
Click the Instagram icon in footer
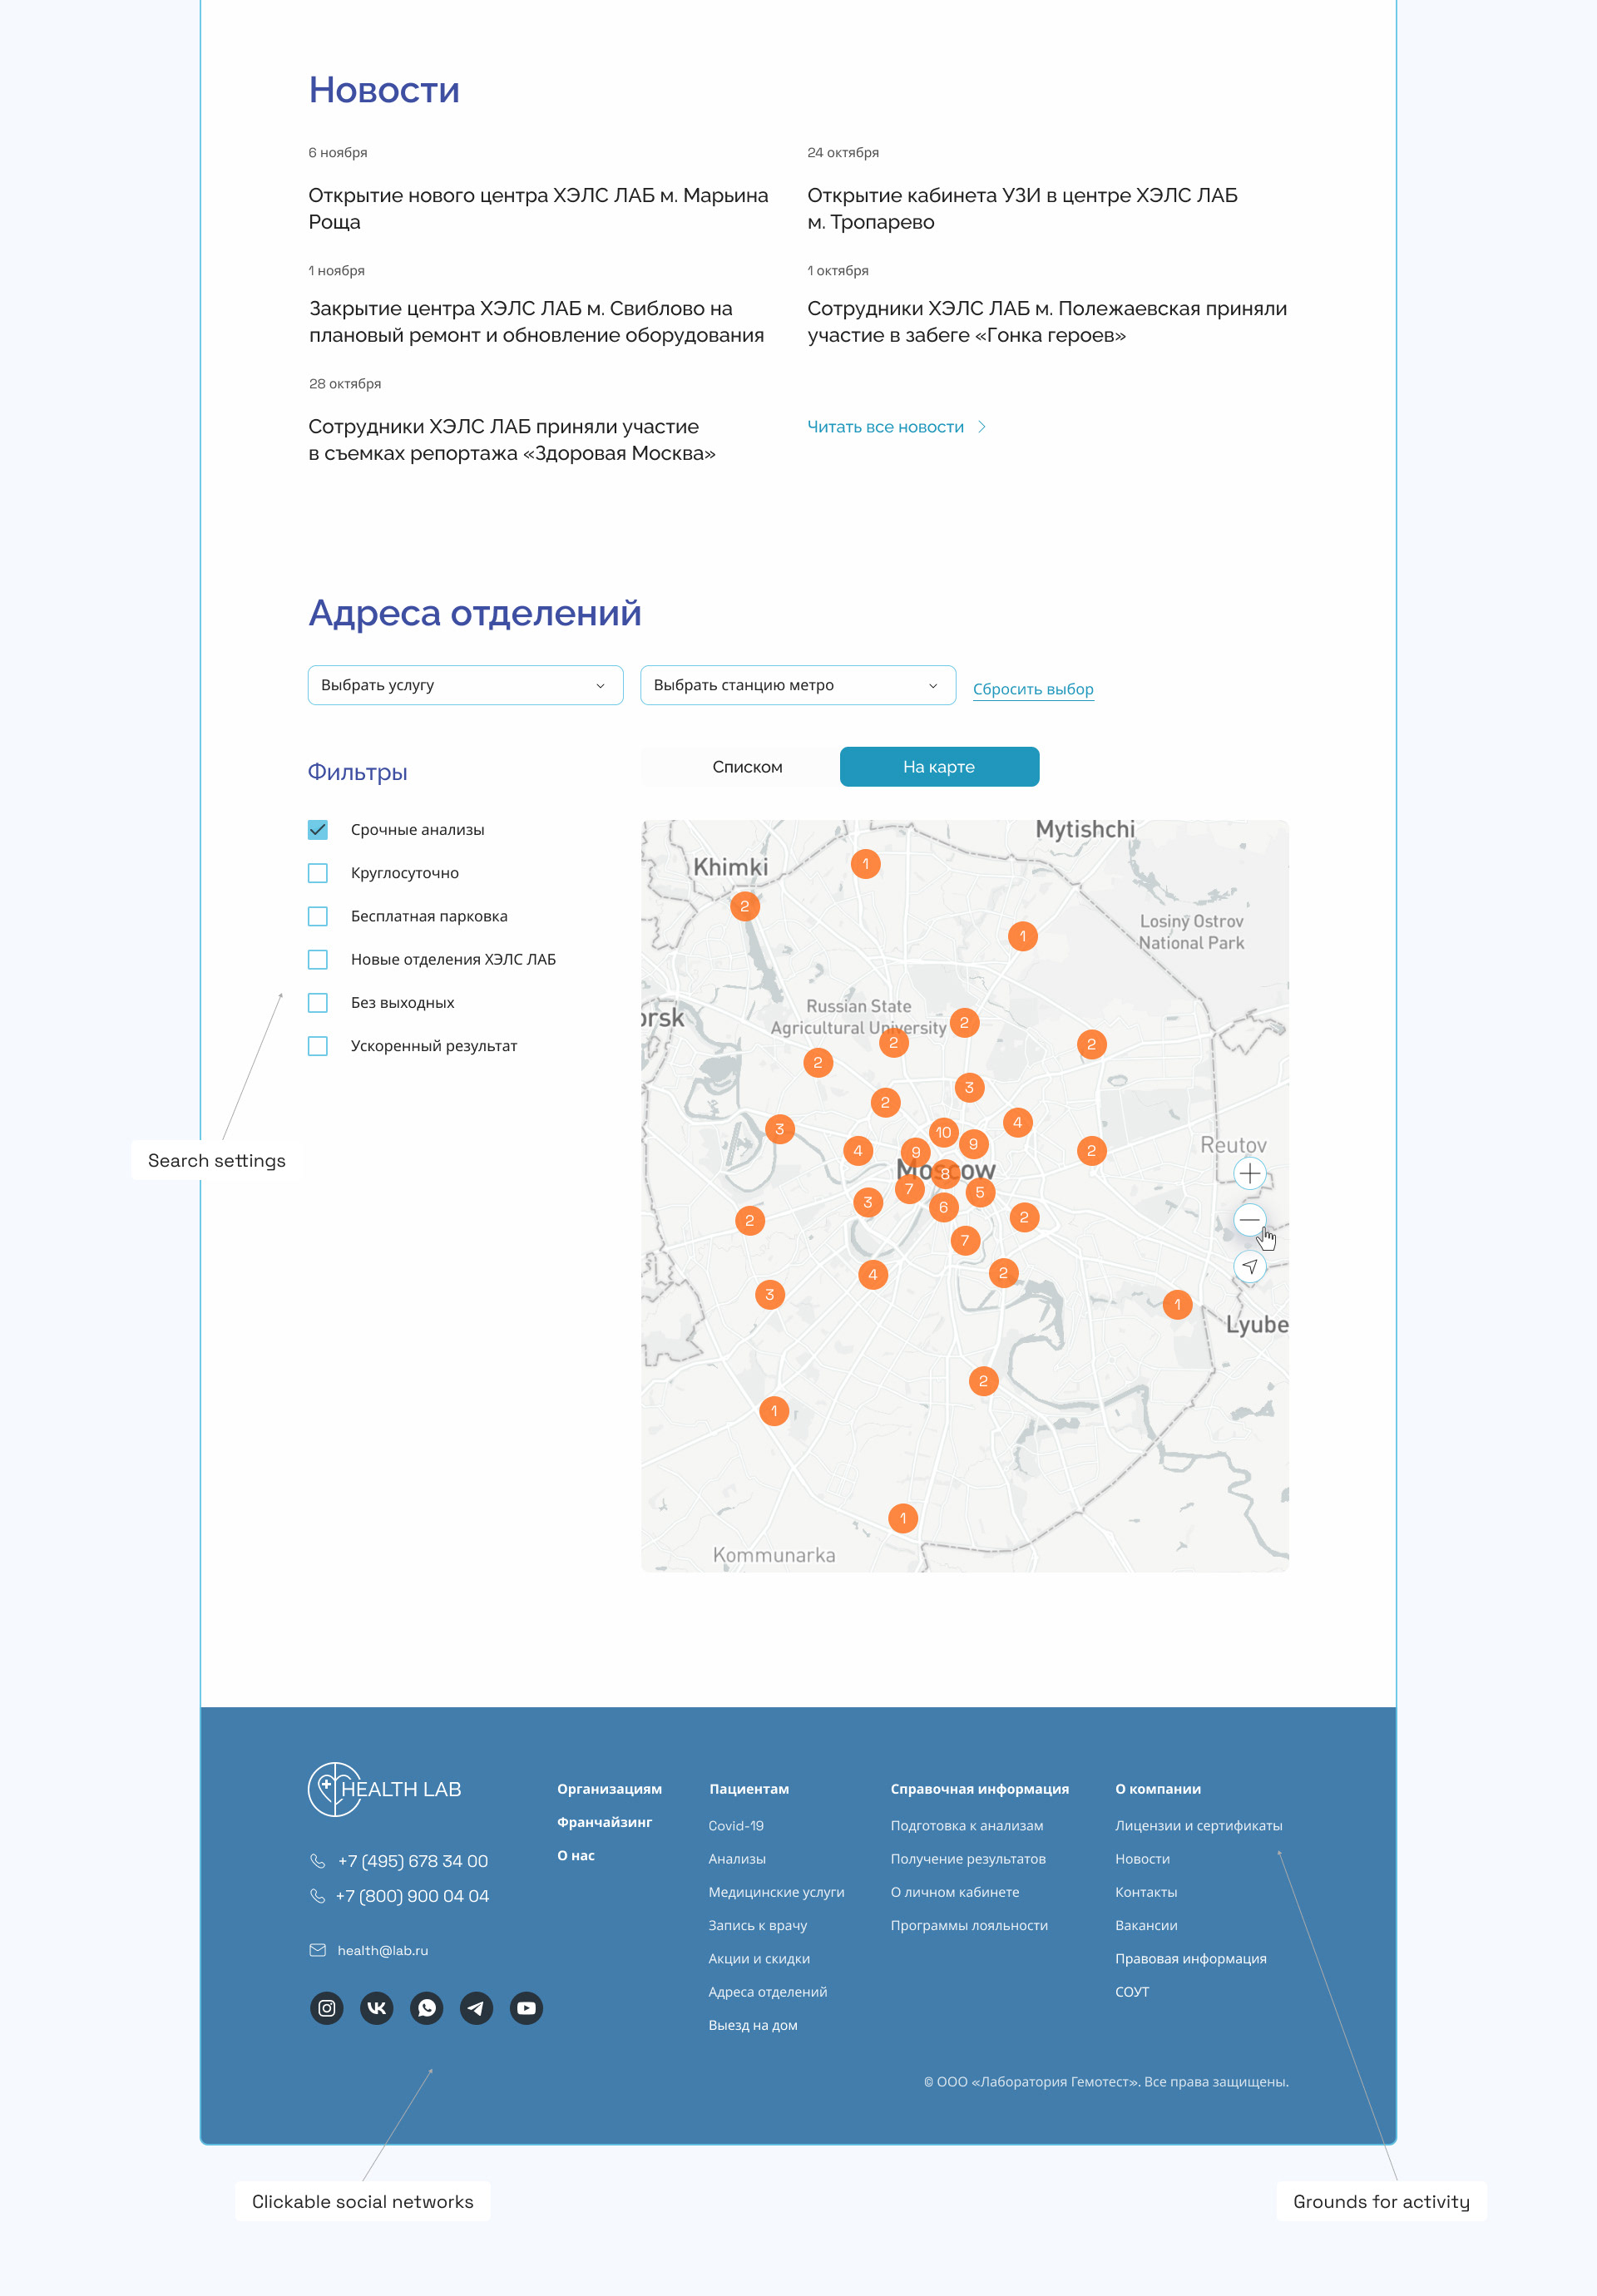[x=326, y=2008]
